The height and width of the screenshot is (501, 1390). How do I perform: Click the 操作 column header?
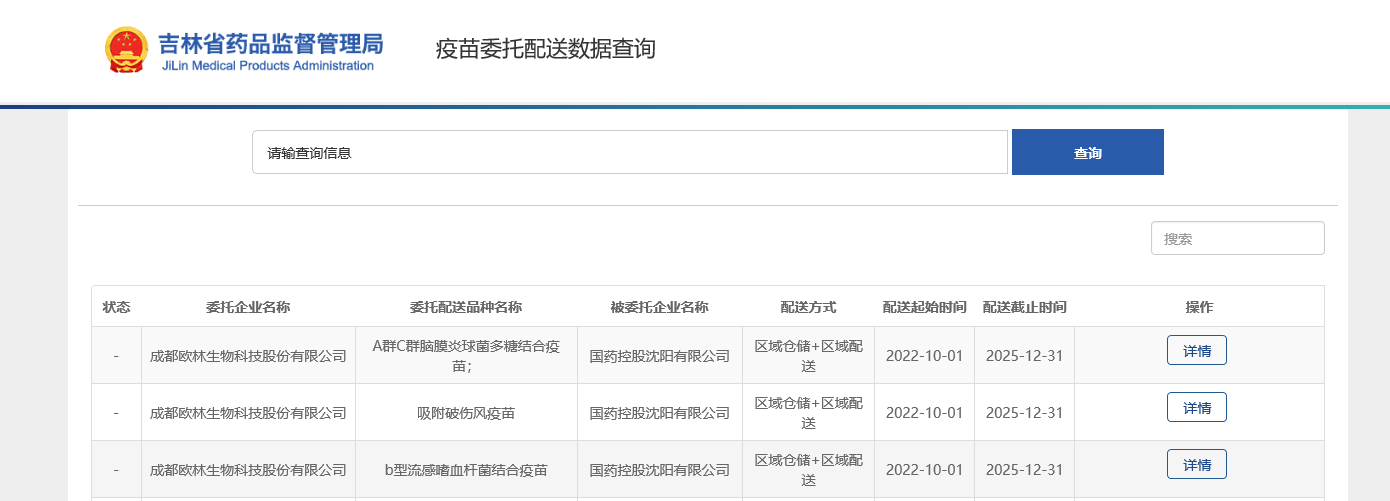tap(1198, 307)
